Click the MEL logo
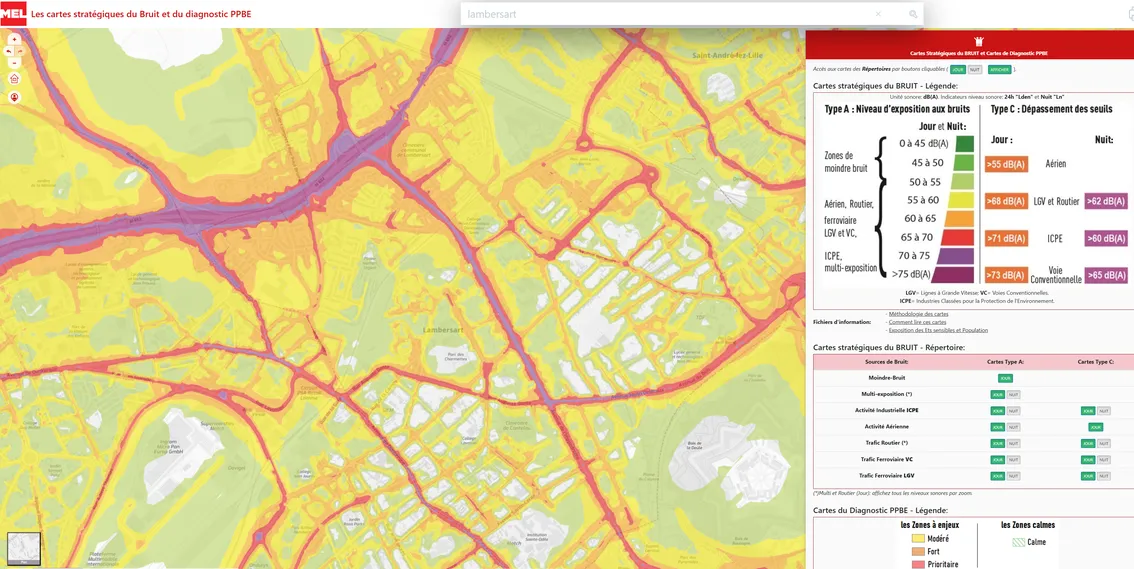The height and width of the screenshot is (569, 1134). pos(13,14)
